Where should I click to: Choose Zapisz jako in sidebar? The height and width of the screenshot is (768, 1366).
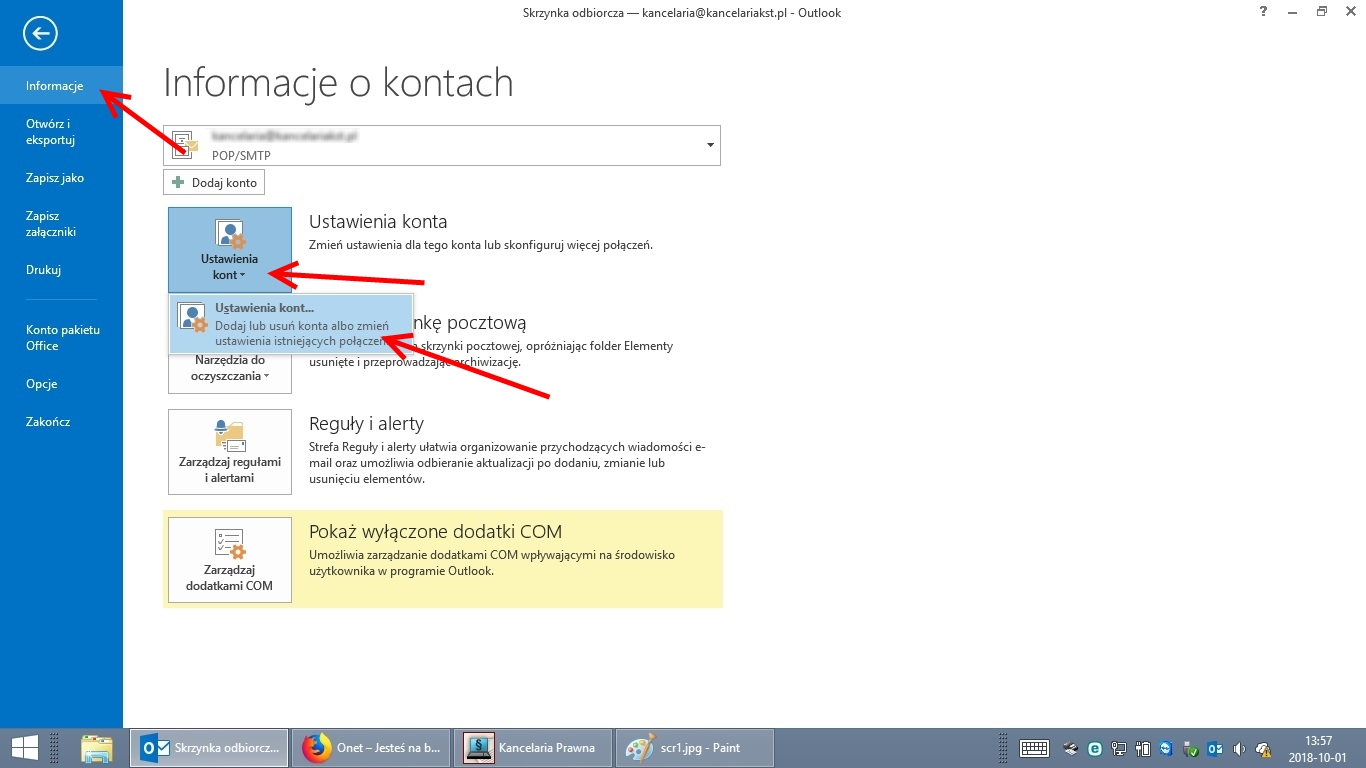(x=55, y=178)
